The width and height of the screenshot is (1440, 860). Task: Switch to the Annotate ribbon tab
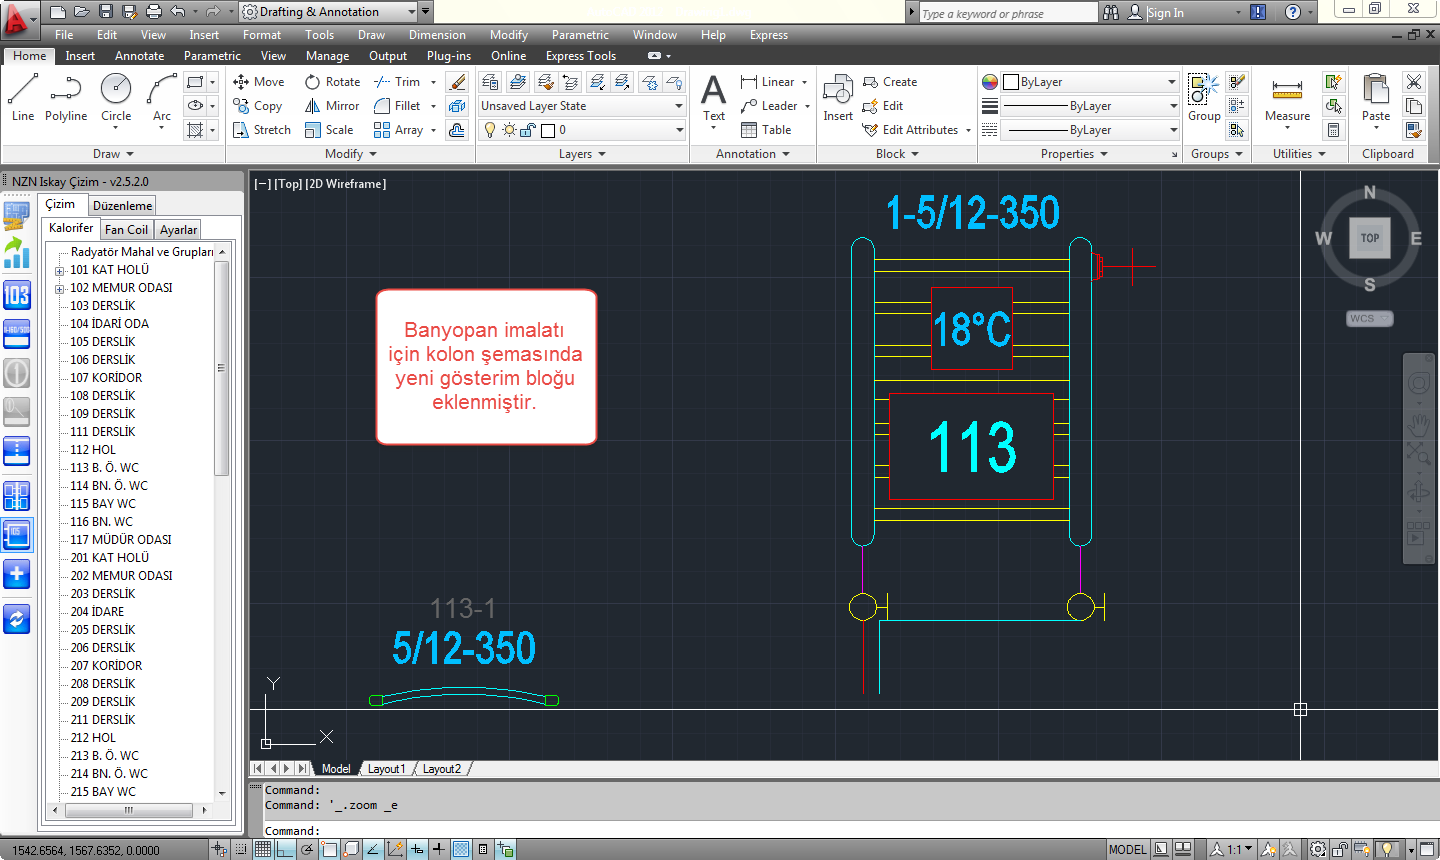[139, 56]
